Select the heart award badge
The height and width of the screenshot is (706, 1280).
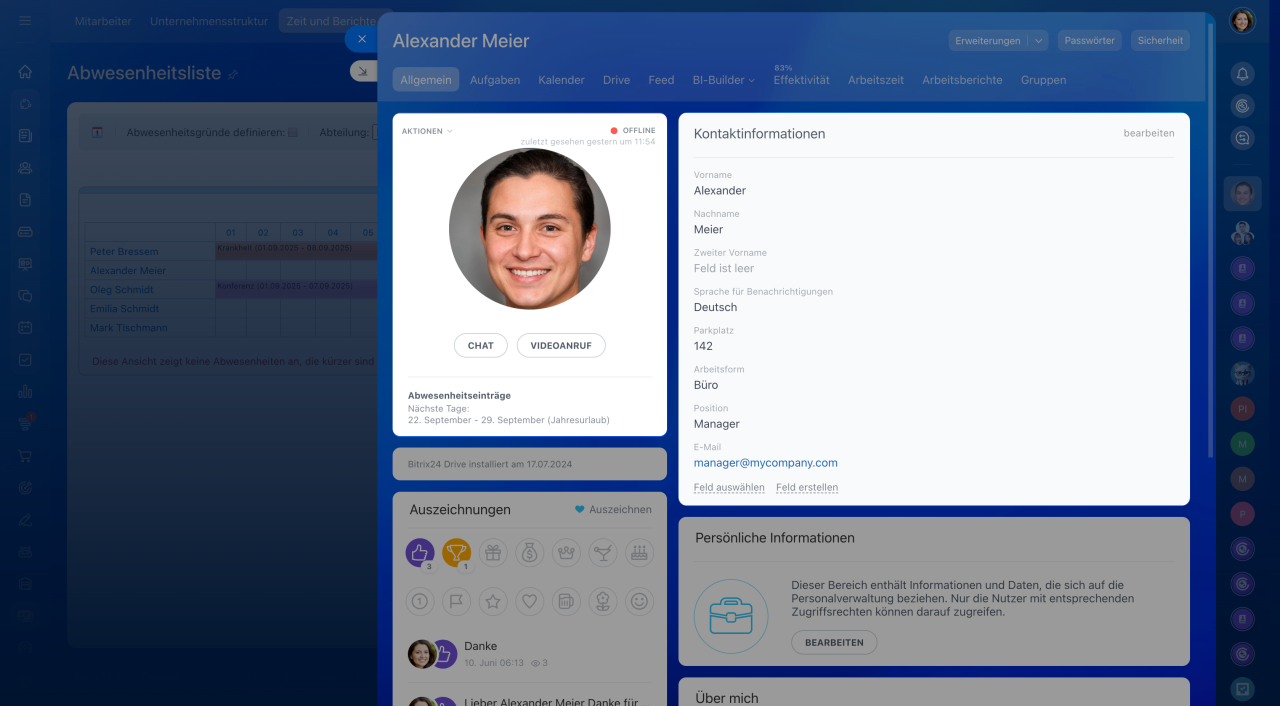pos(530,601)
